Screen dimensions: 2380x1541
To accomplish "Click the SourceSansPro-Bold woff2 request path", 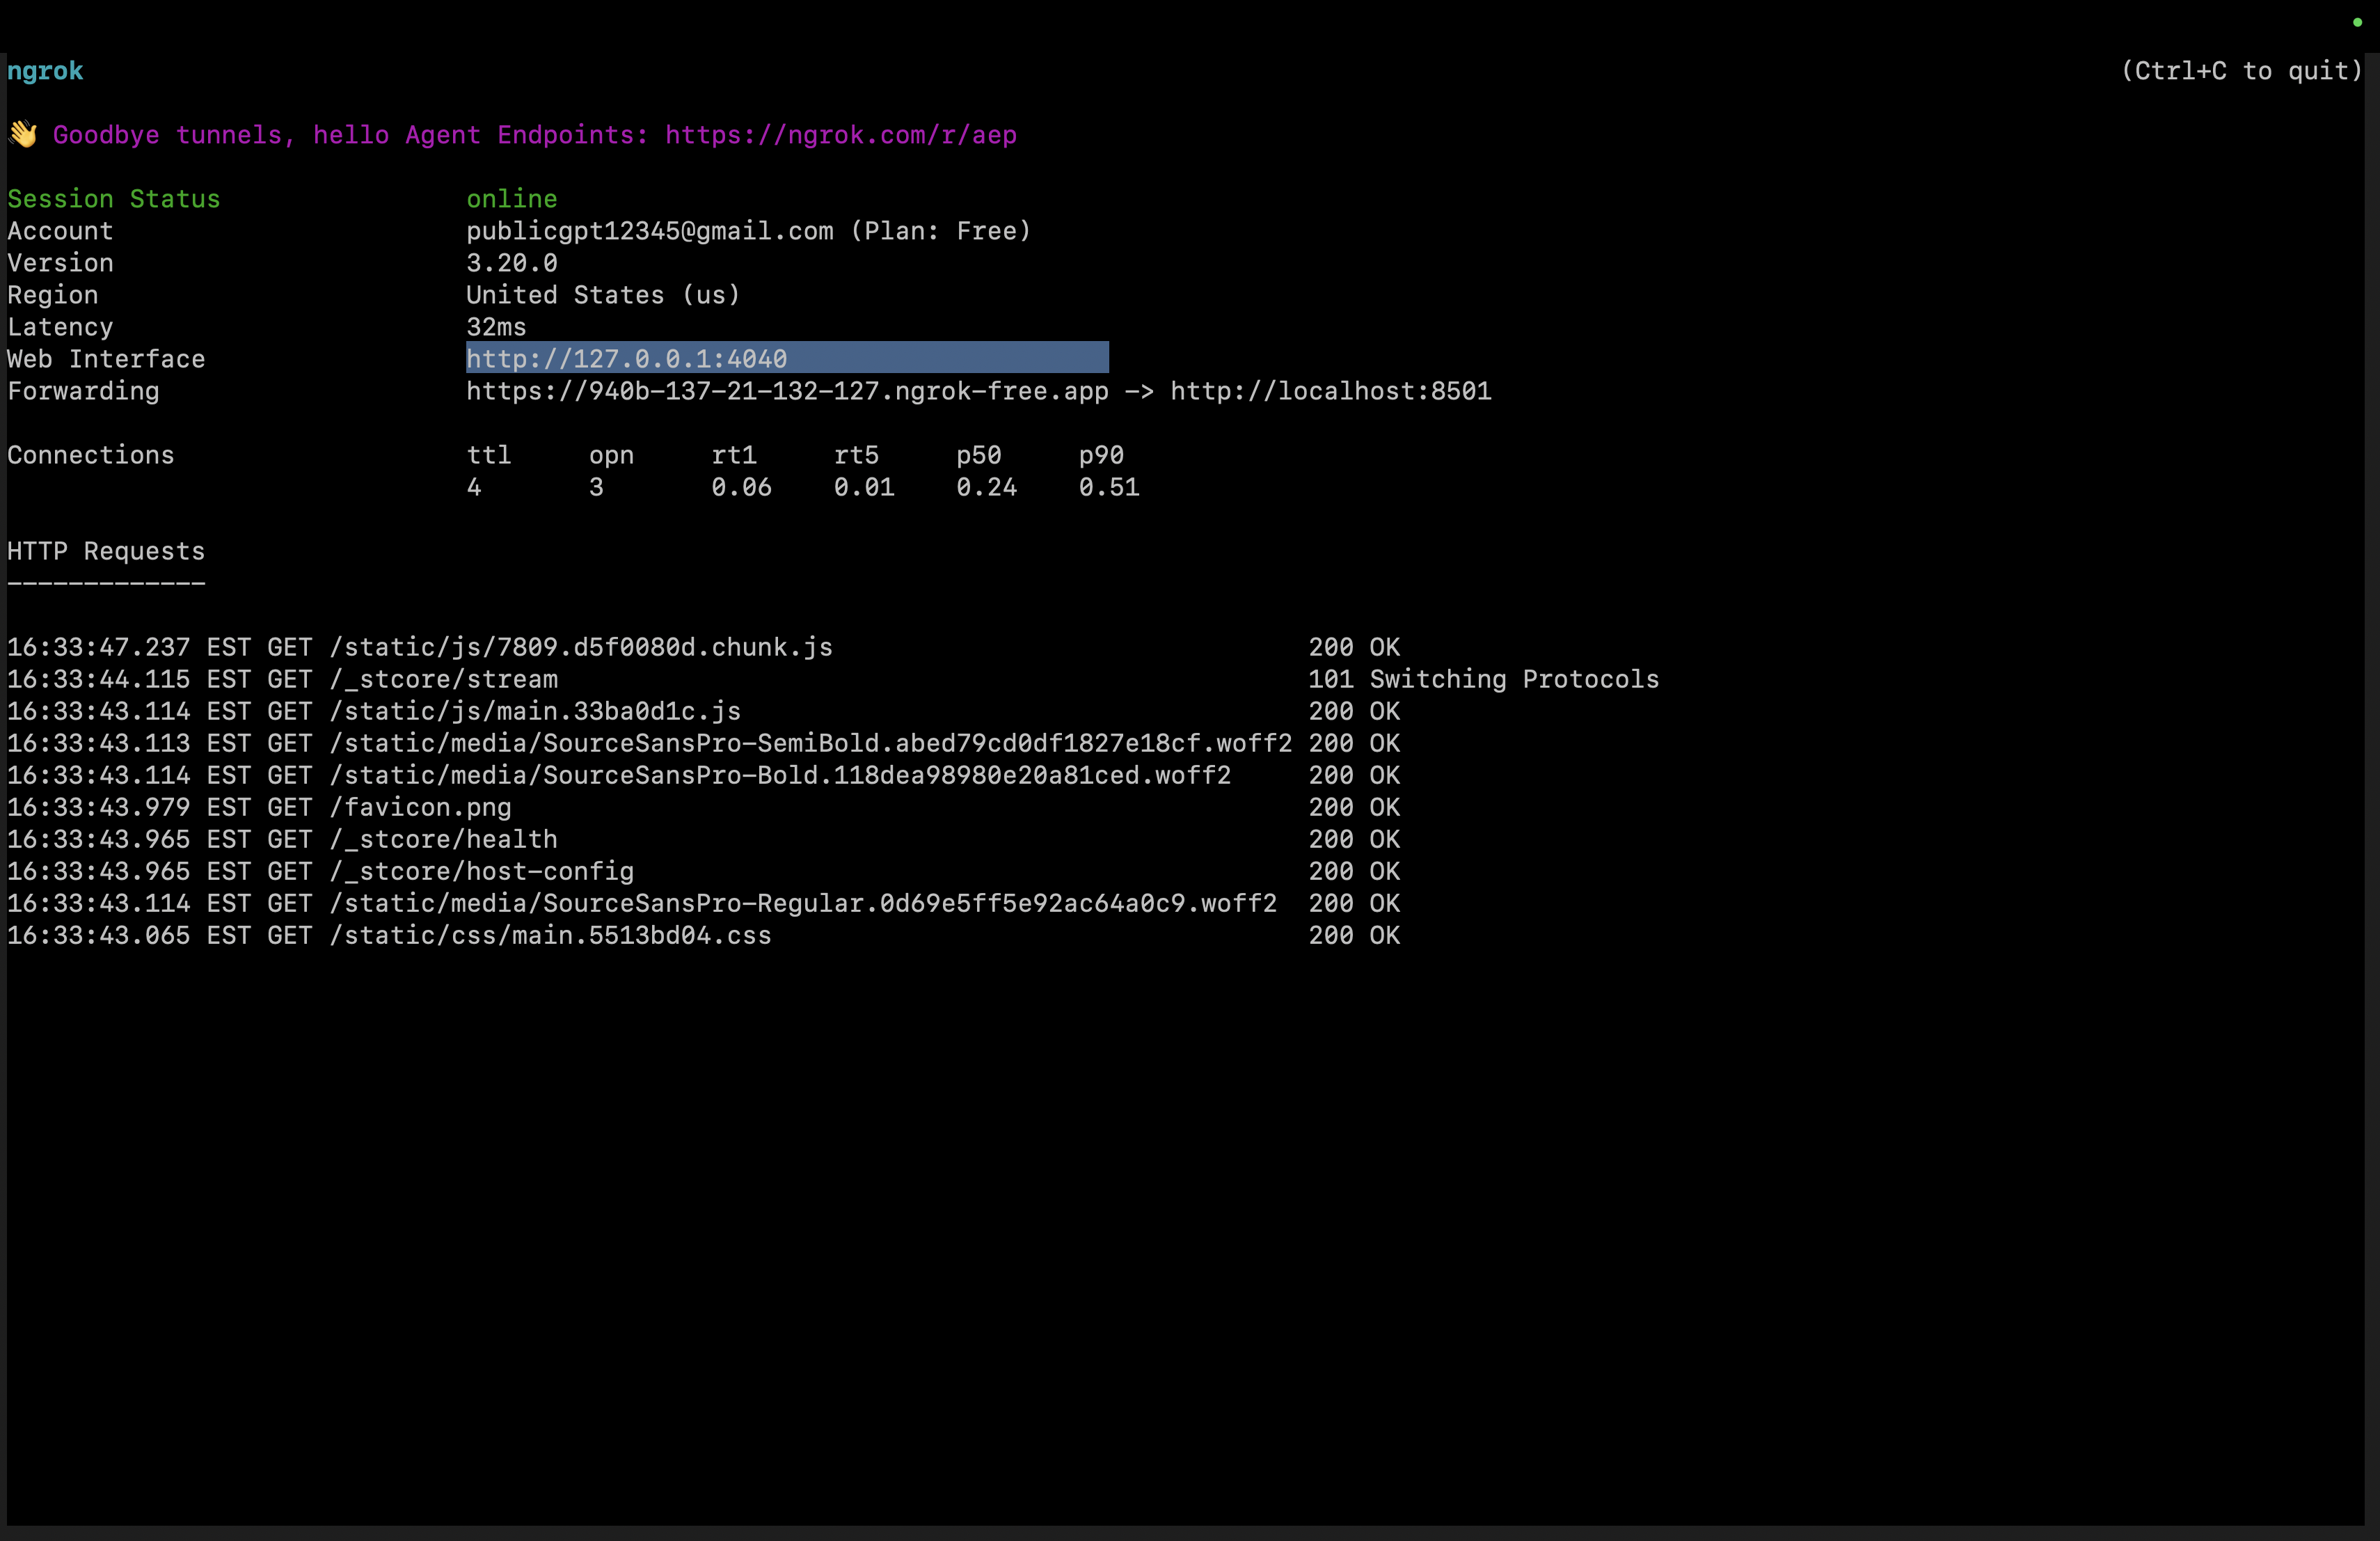I will (780, 775).
